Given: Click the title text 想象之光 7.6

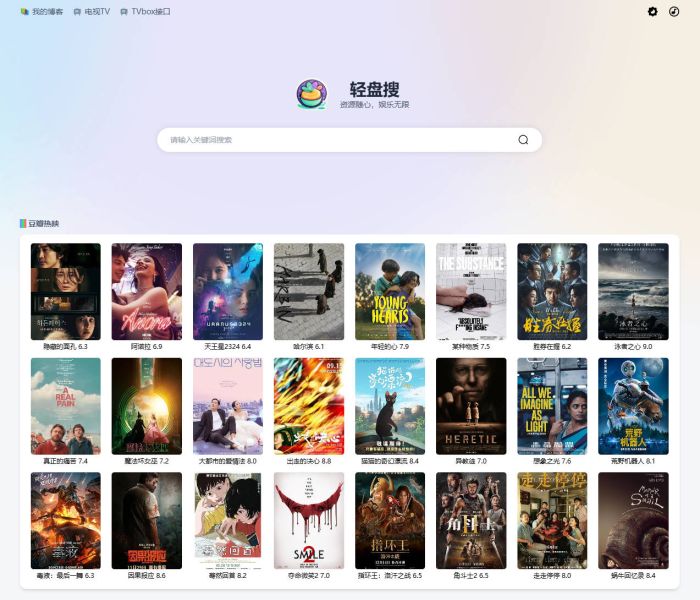Looking at the screenshot, I should tap(552, 461).
